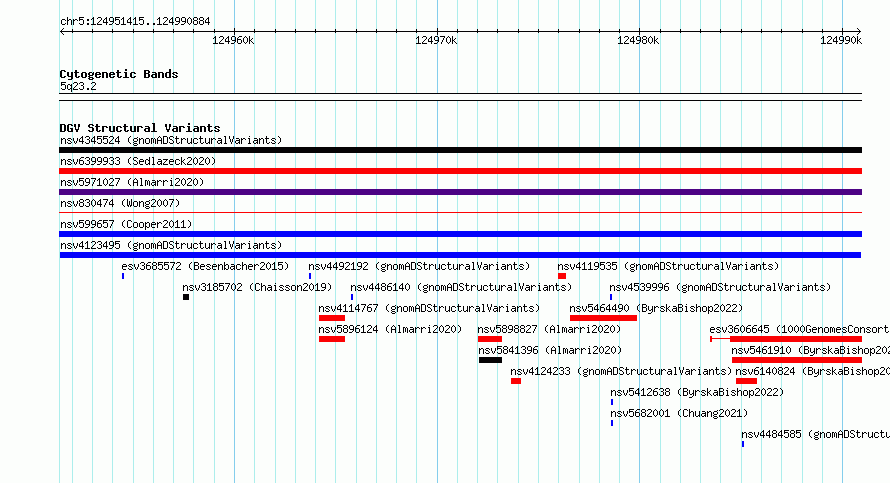The height and width of the screenshot is (483, 890).
Task: Select nsv5412638 (ByrskaBishop2022) label
Action: point(697,392)
